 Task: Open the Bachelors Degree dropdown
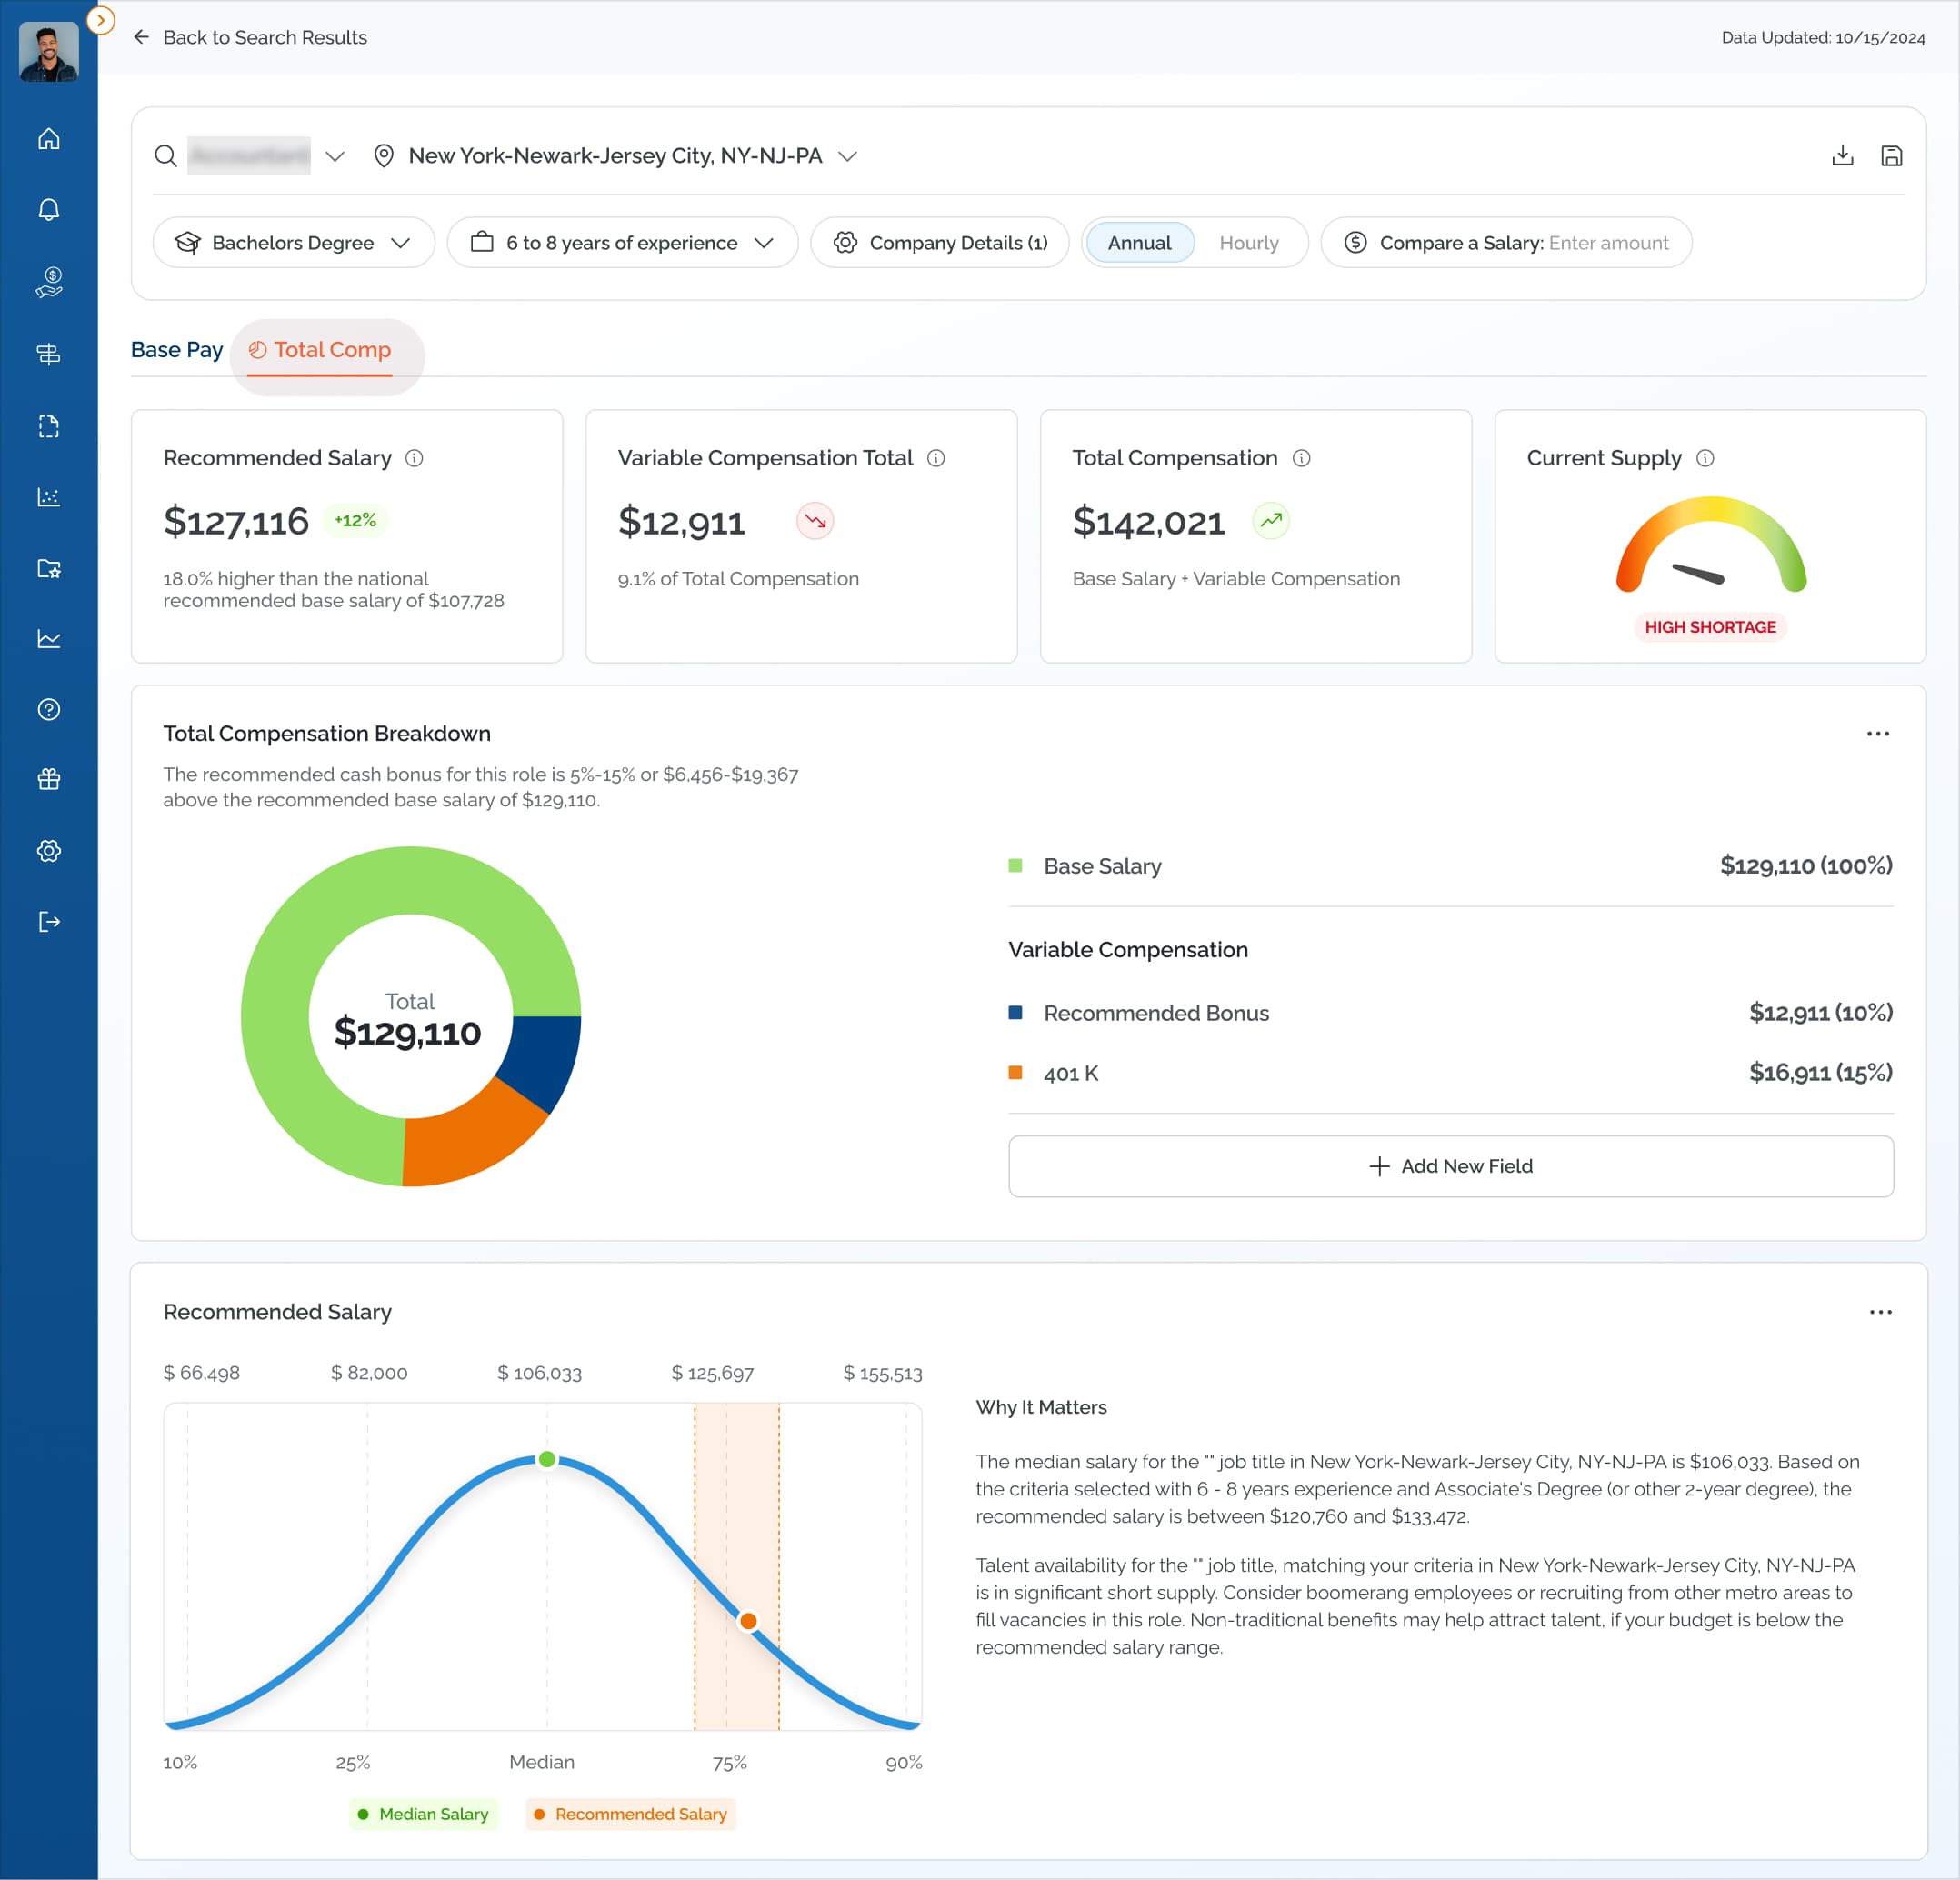coord(293,243)
